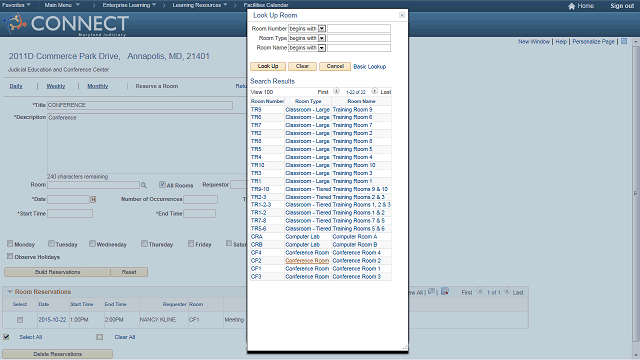Click the Reset button
640x360 pixels.
129,272
